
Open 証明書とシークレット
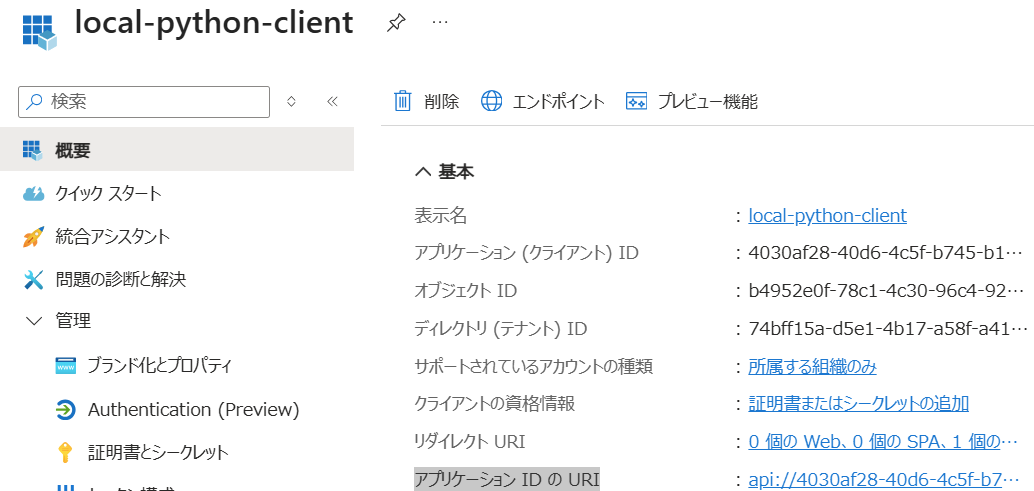[x=158, y=452]
